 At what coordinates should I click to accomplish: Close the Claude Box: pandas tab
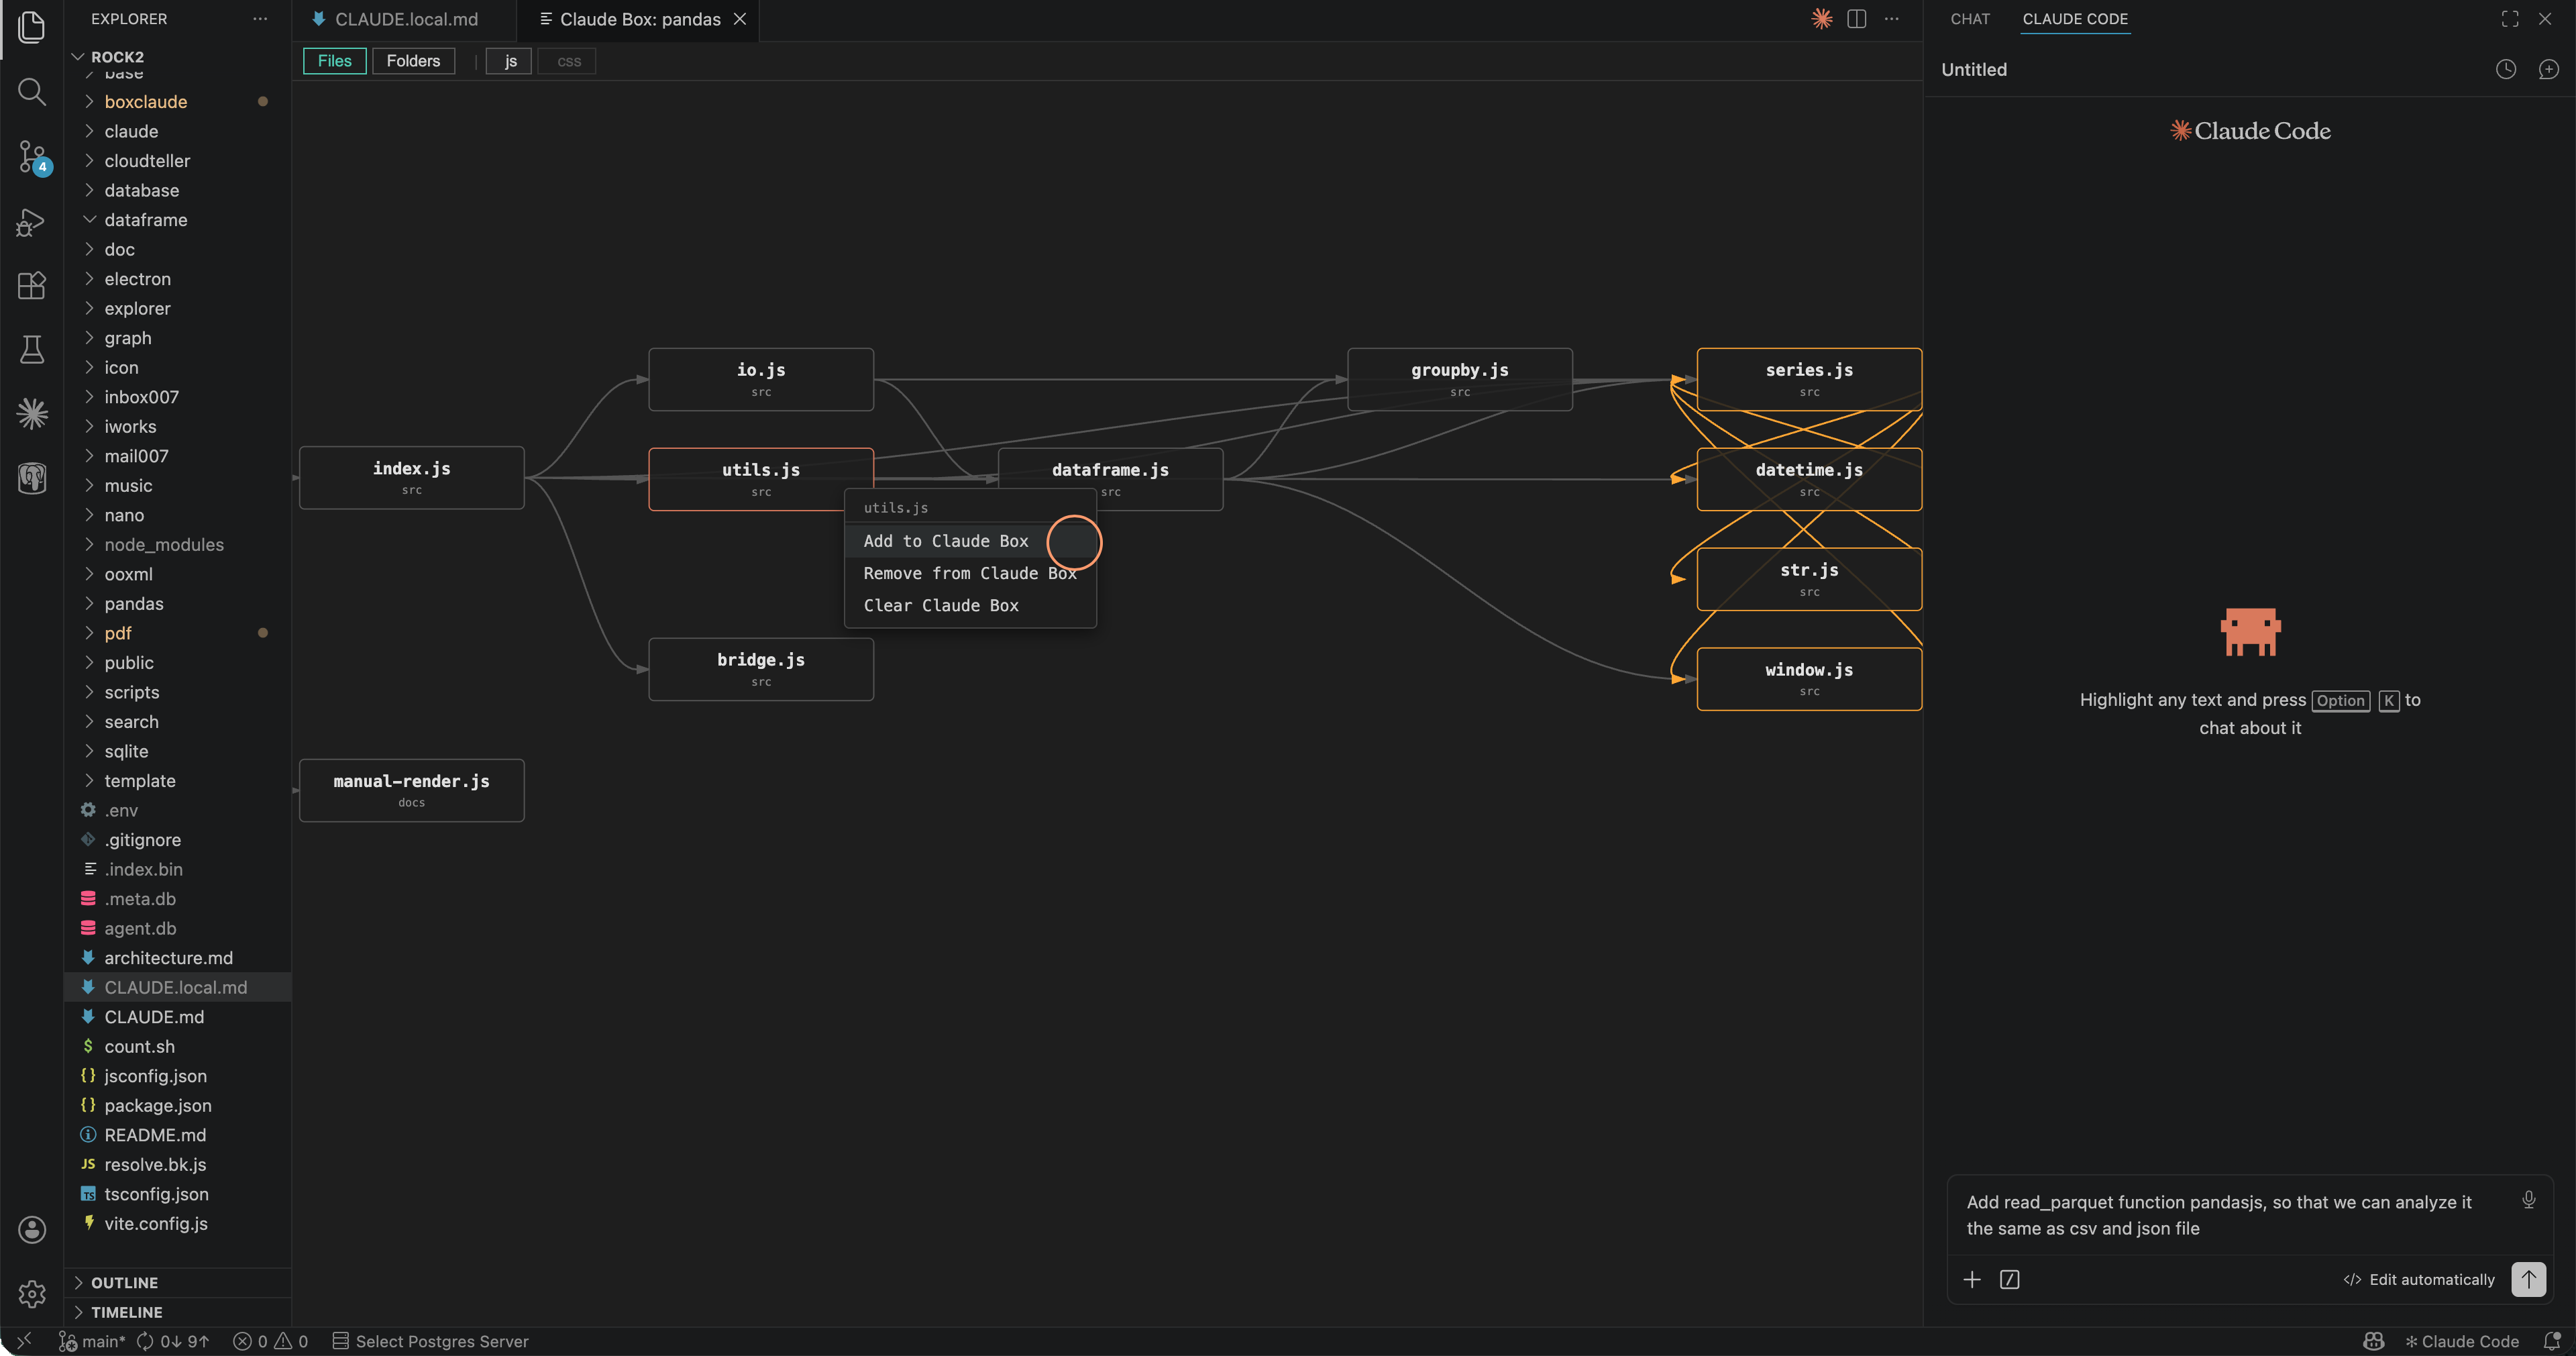740,19
